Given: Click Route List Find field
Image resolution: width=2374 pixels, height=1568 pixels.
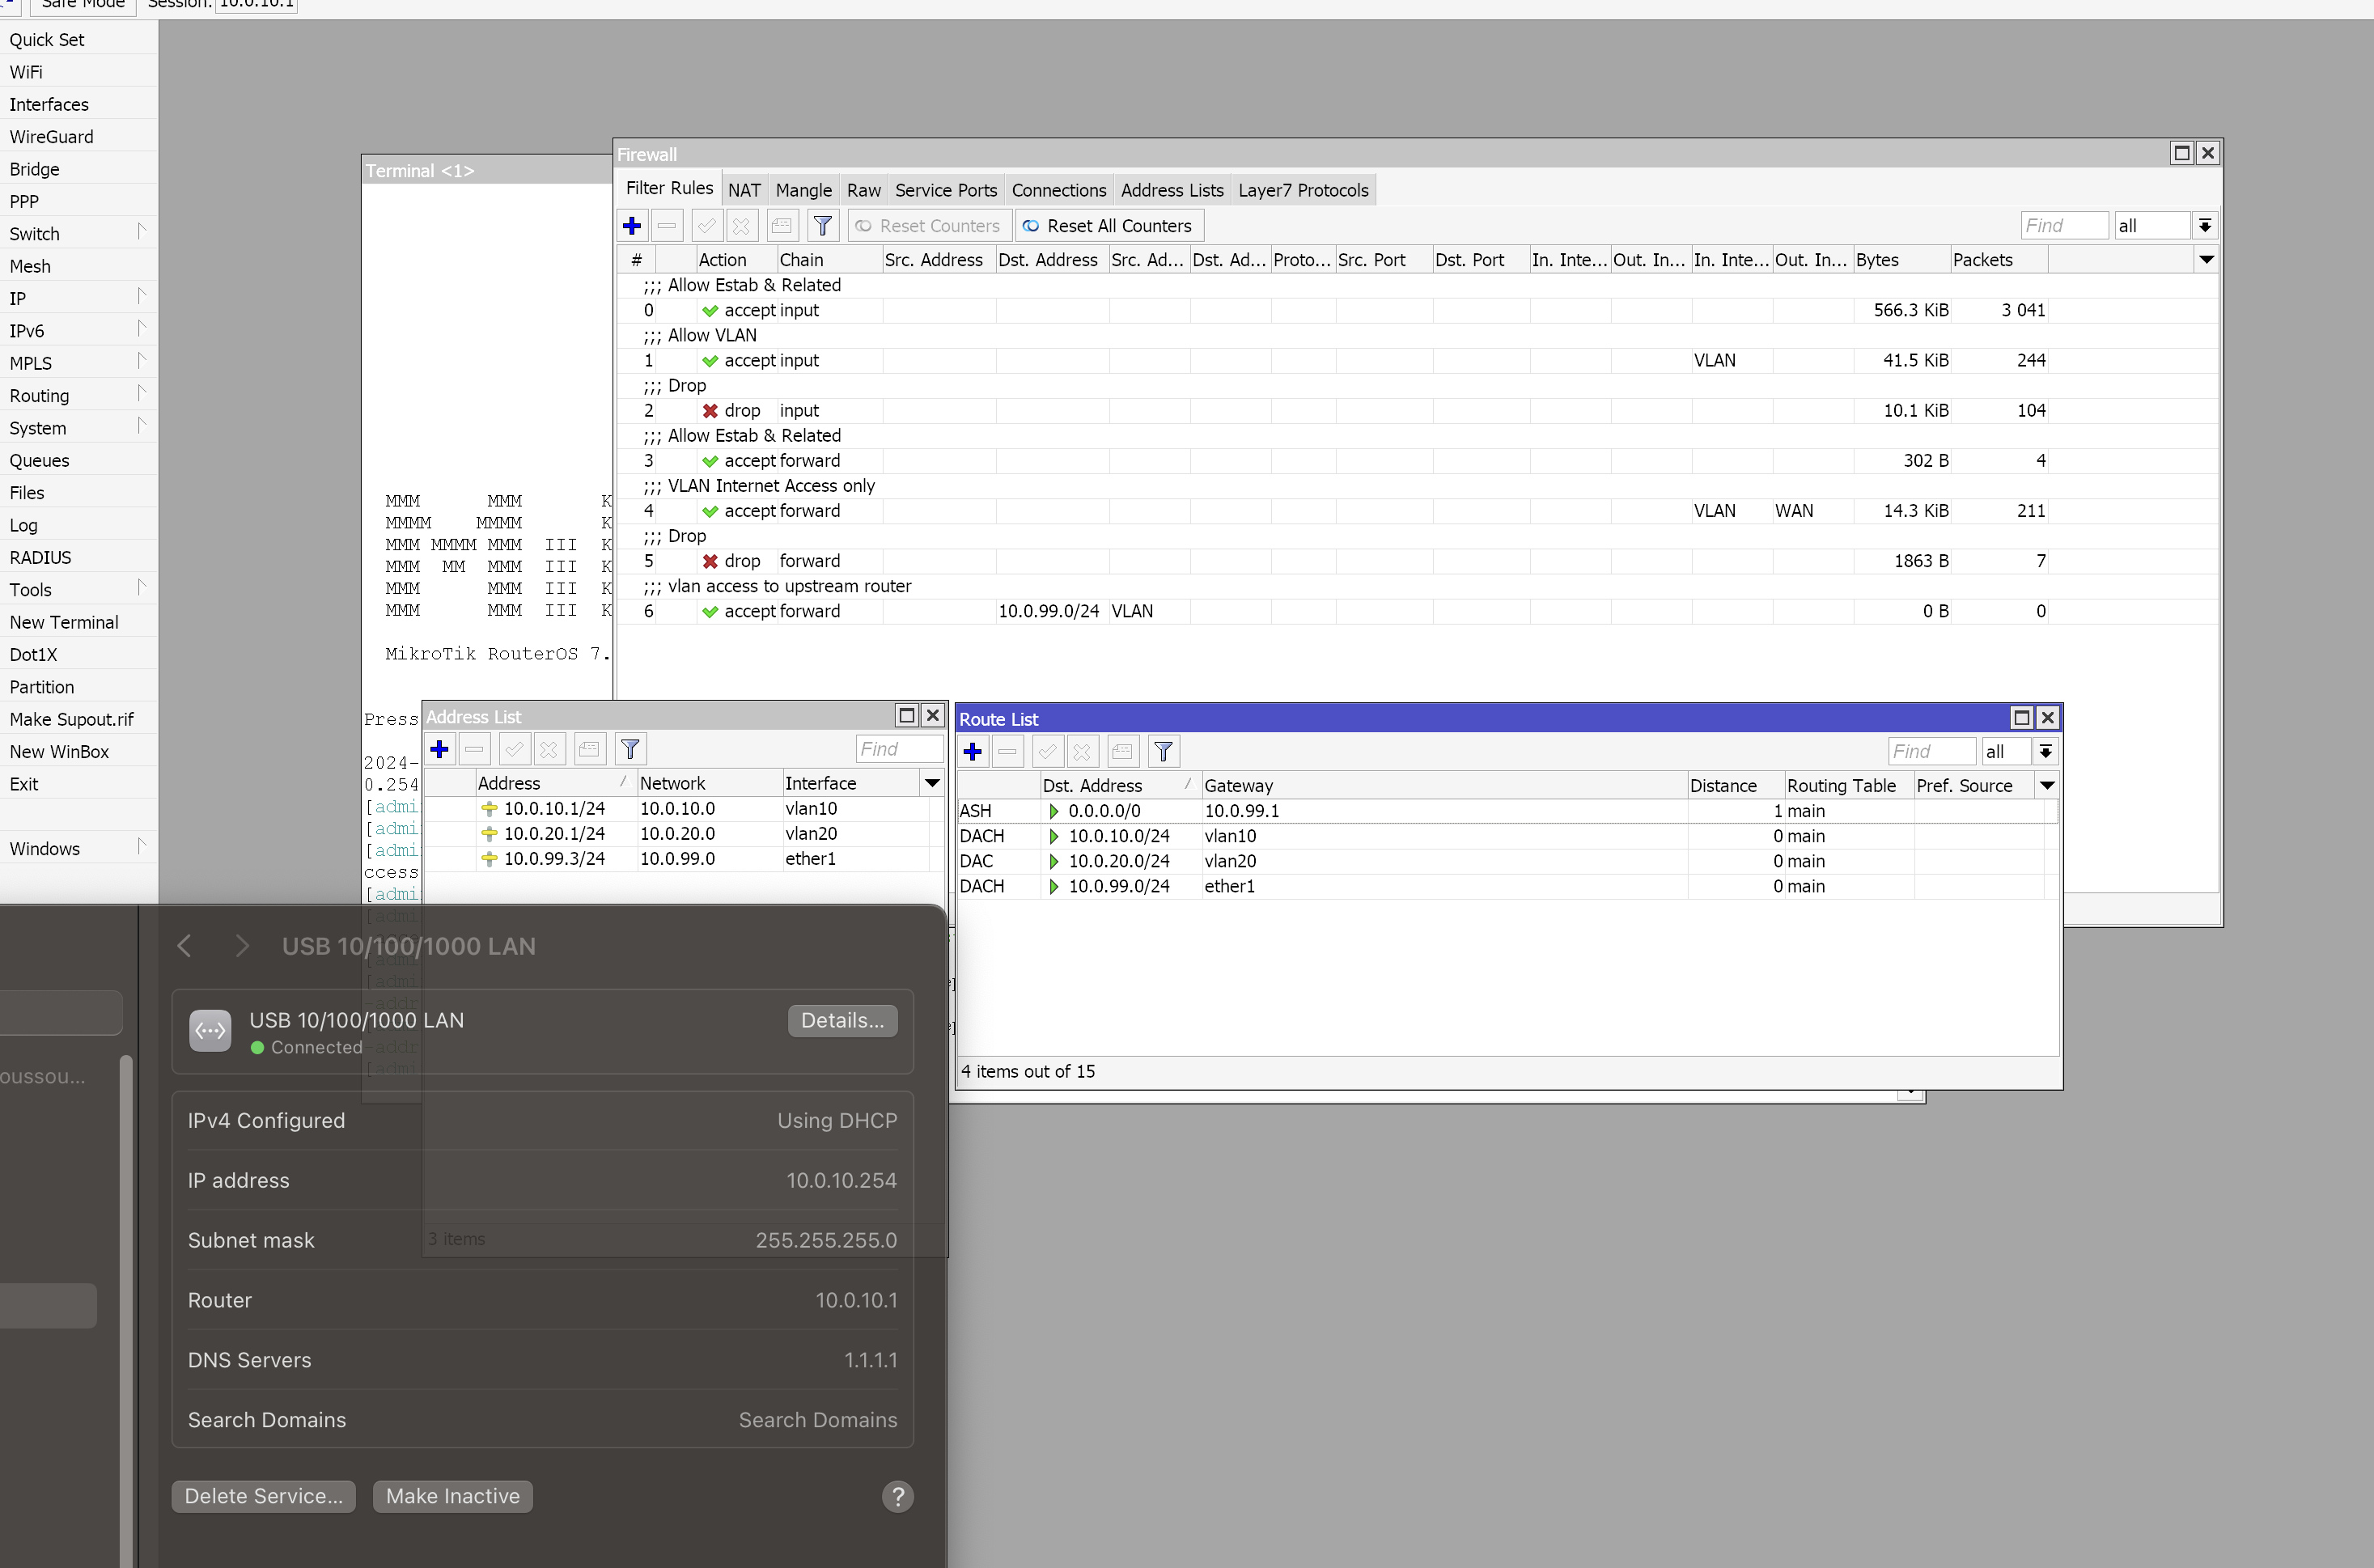Looking at the screenshot, I should tap(1931, 752).
